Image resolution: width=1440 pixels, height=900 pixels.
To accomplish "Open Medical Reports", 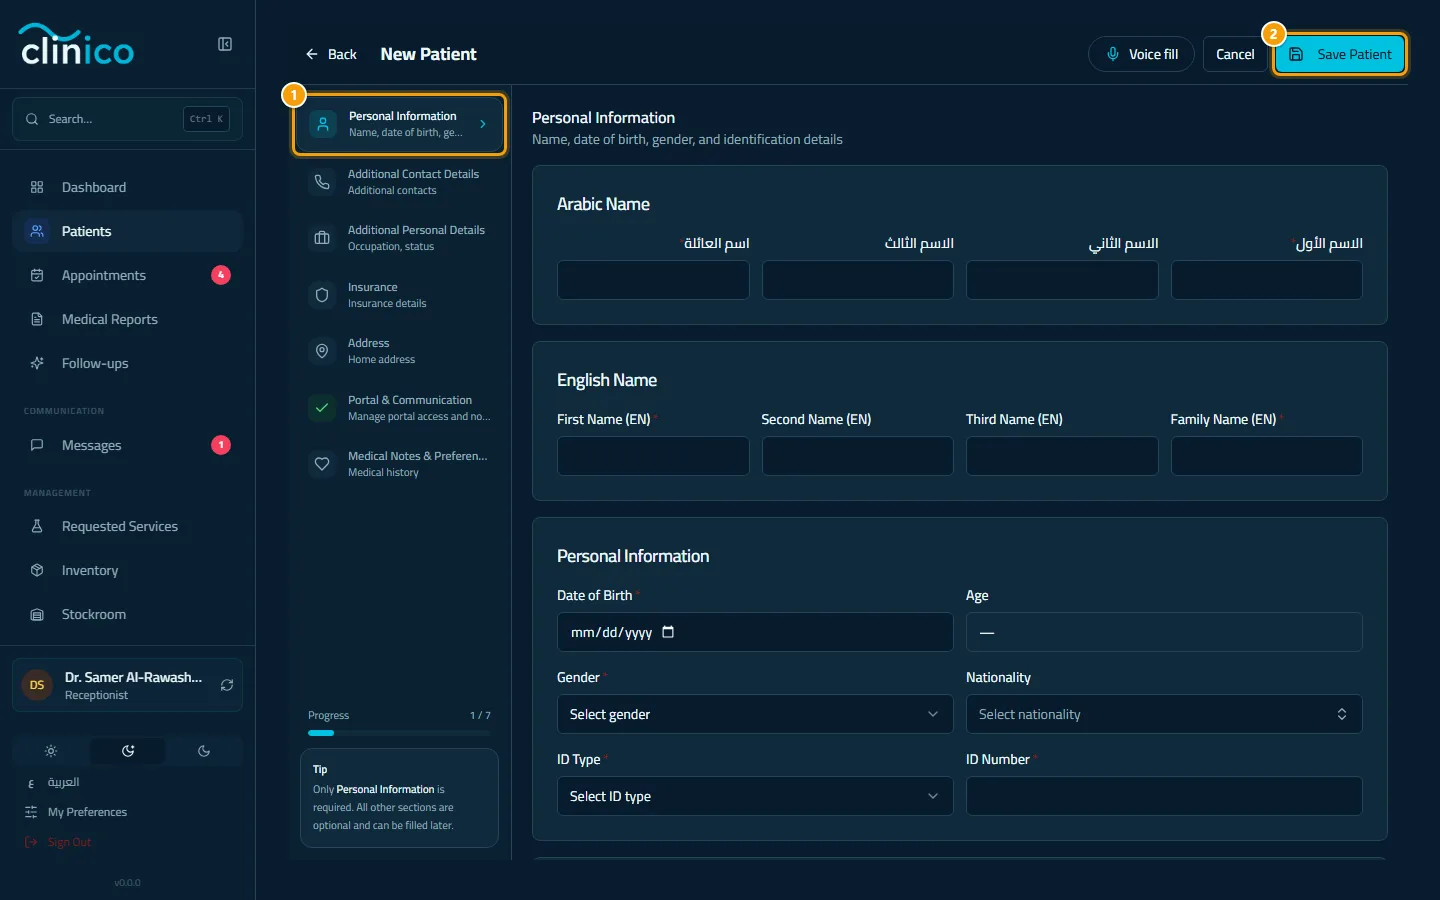I will point(127,319).
